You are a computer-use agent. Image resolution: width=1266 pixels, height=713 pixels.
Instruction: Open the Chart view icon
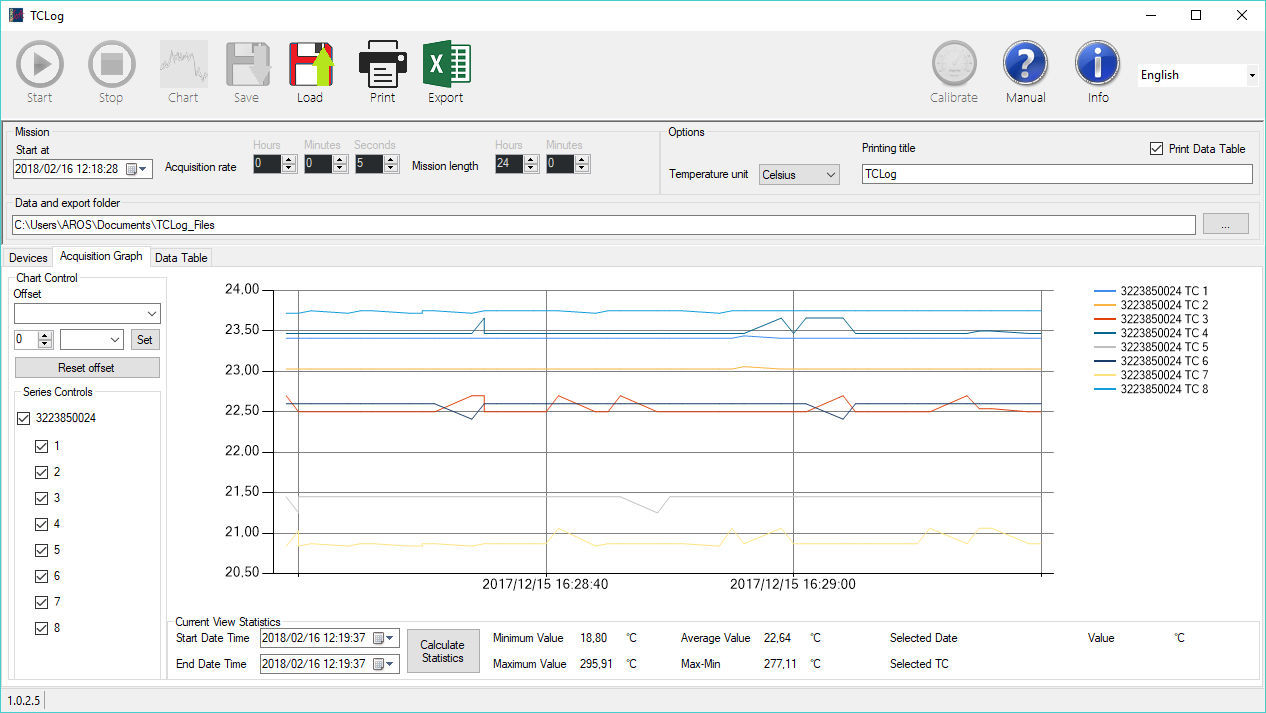(183, 62)
